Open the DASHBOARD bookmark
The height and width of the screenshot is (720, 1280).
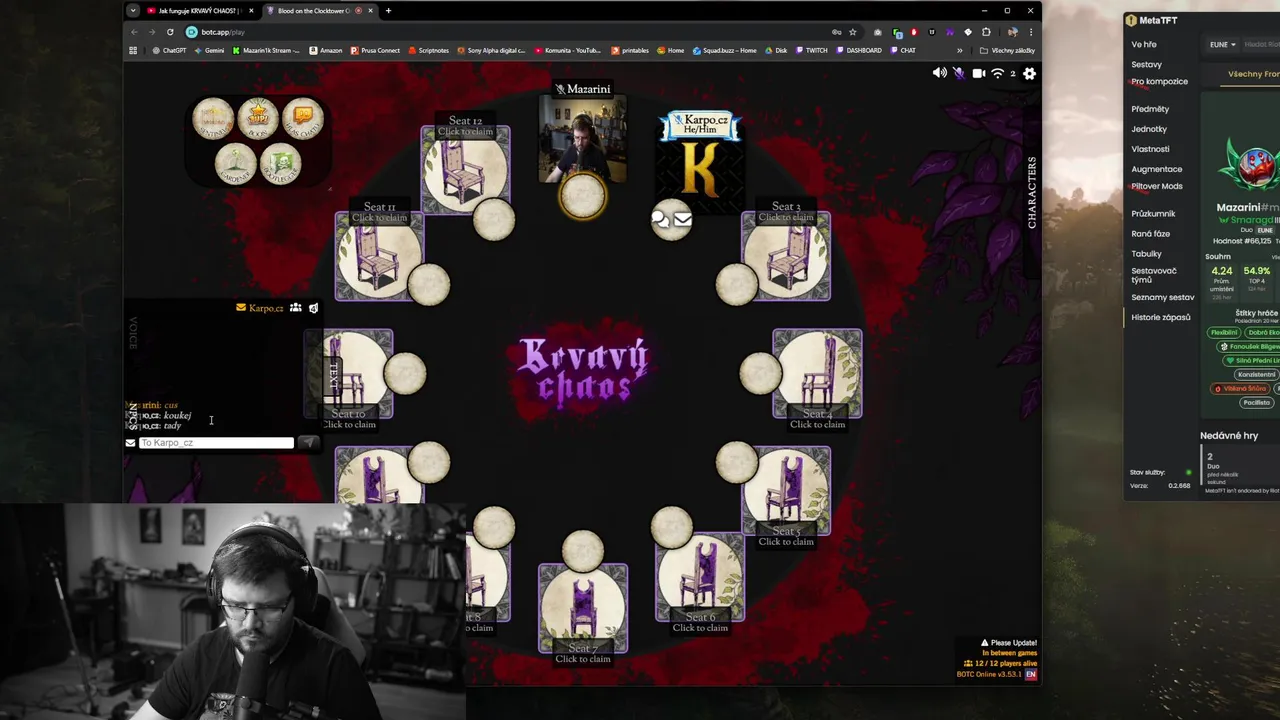858,50
